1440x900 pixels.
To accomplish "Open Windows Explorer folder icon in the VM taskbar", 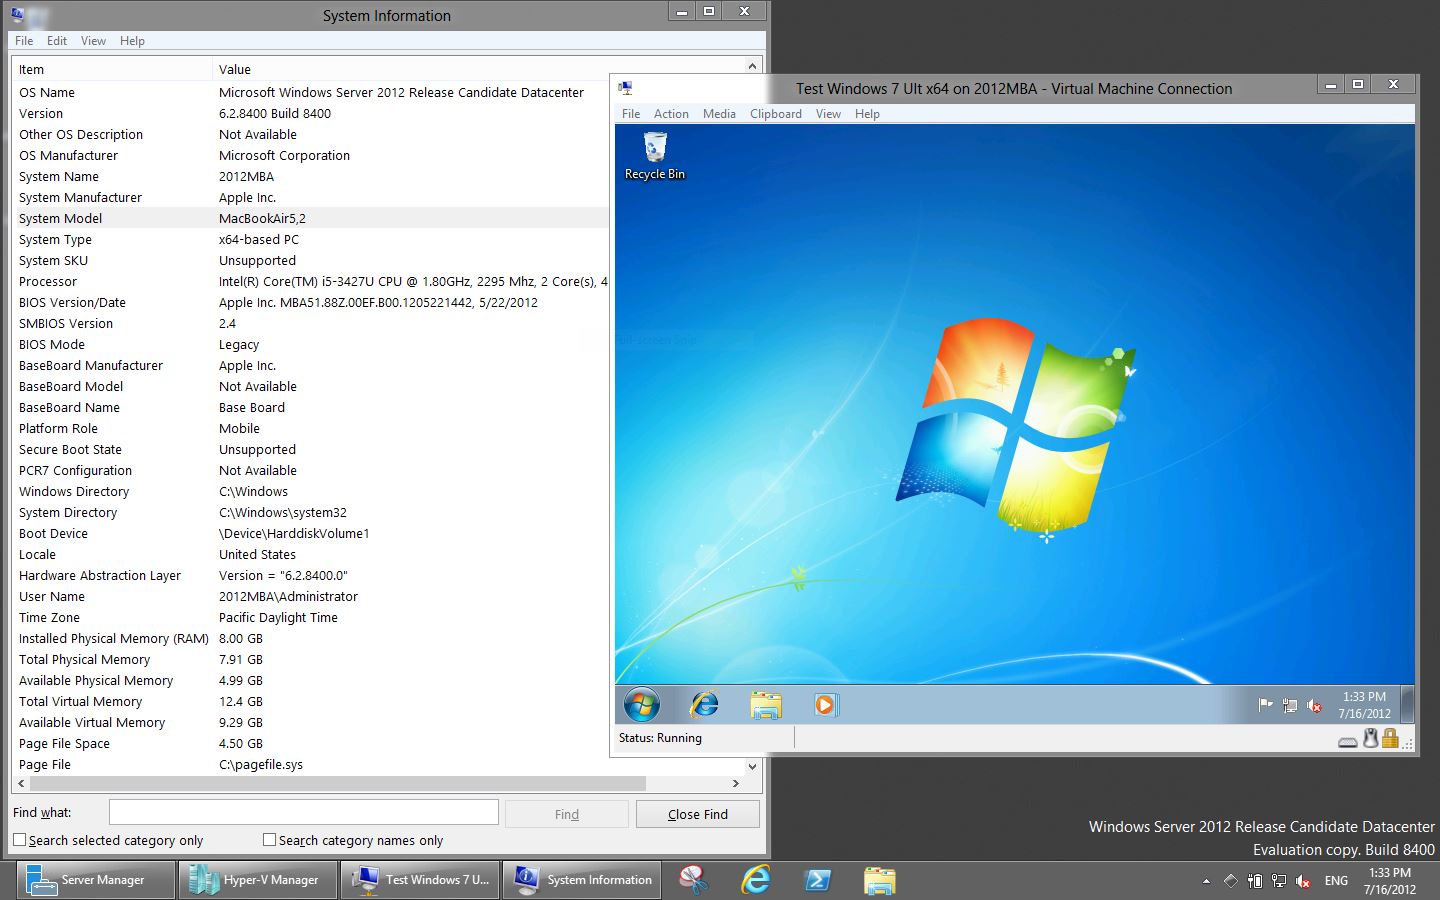I will point(766,705).
